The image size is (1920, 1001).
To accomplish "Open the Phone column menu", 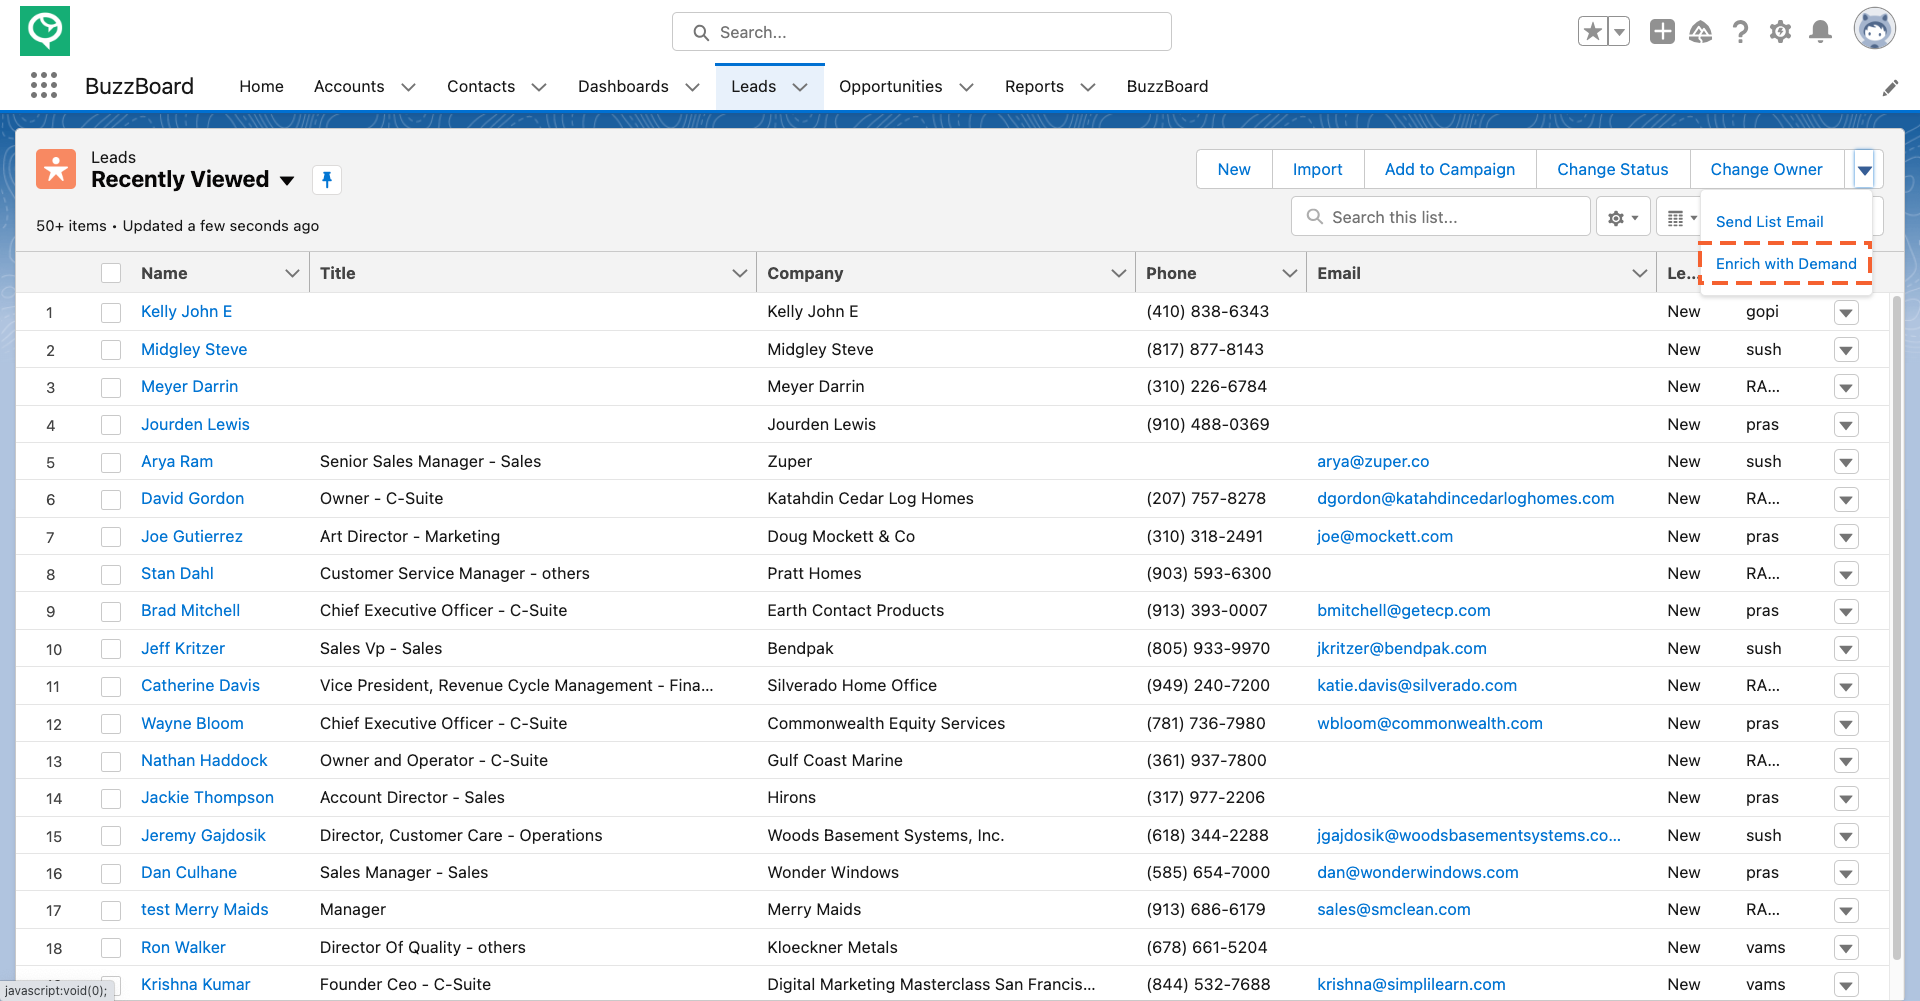I will [x=1289, y=273].
